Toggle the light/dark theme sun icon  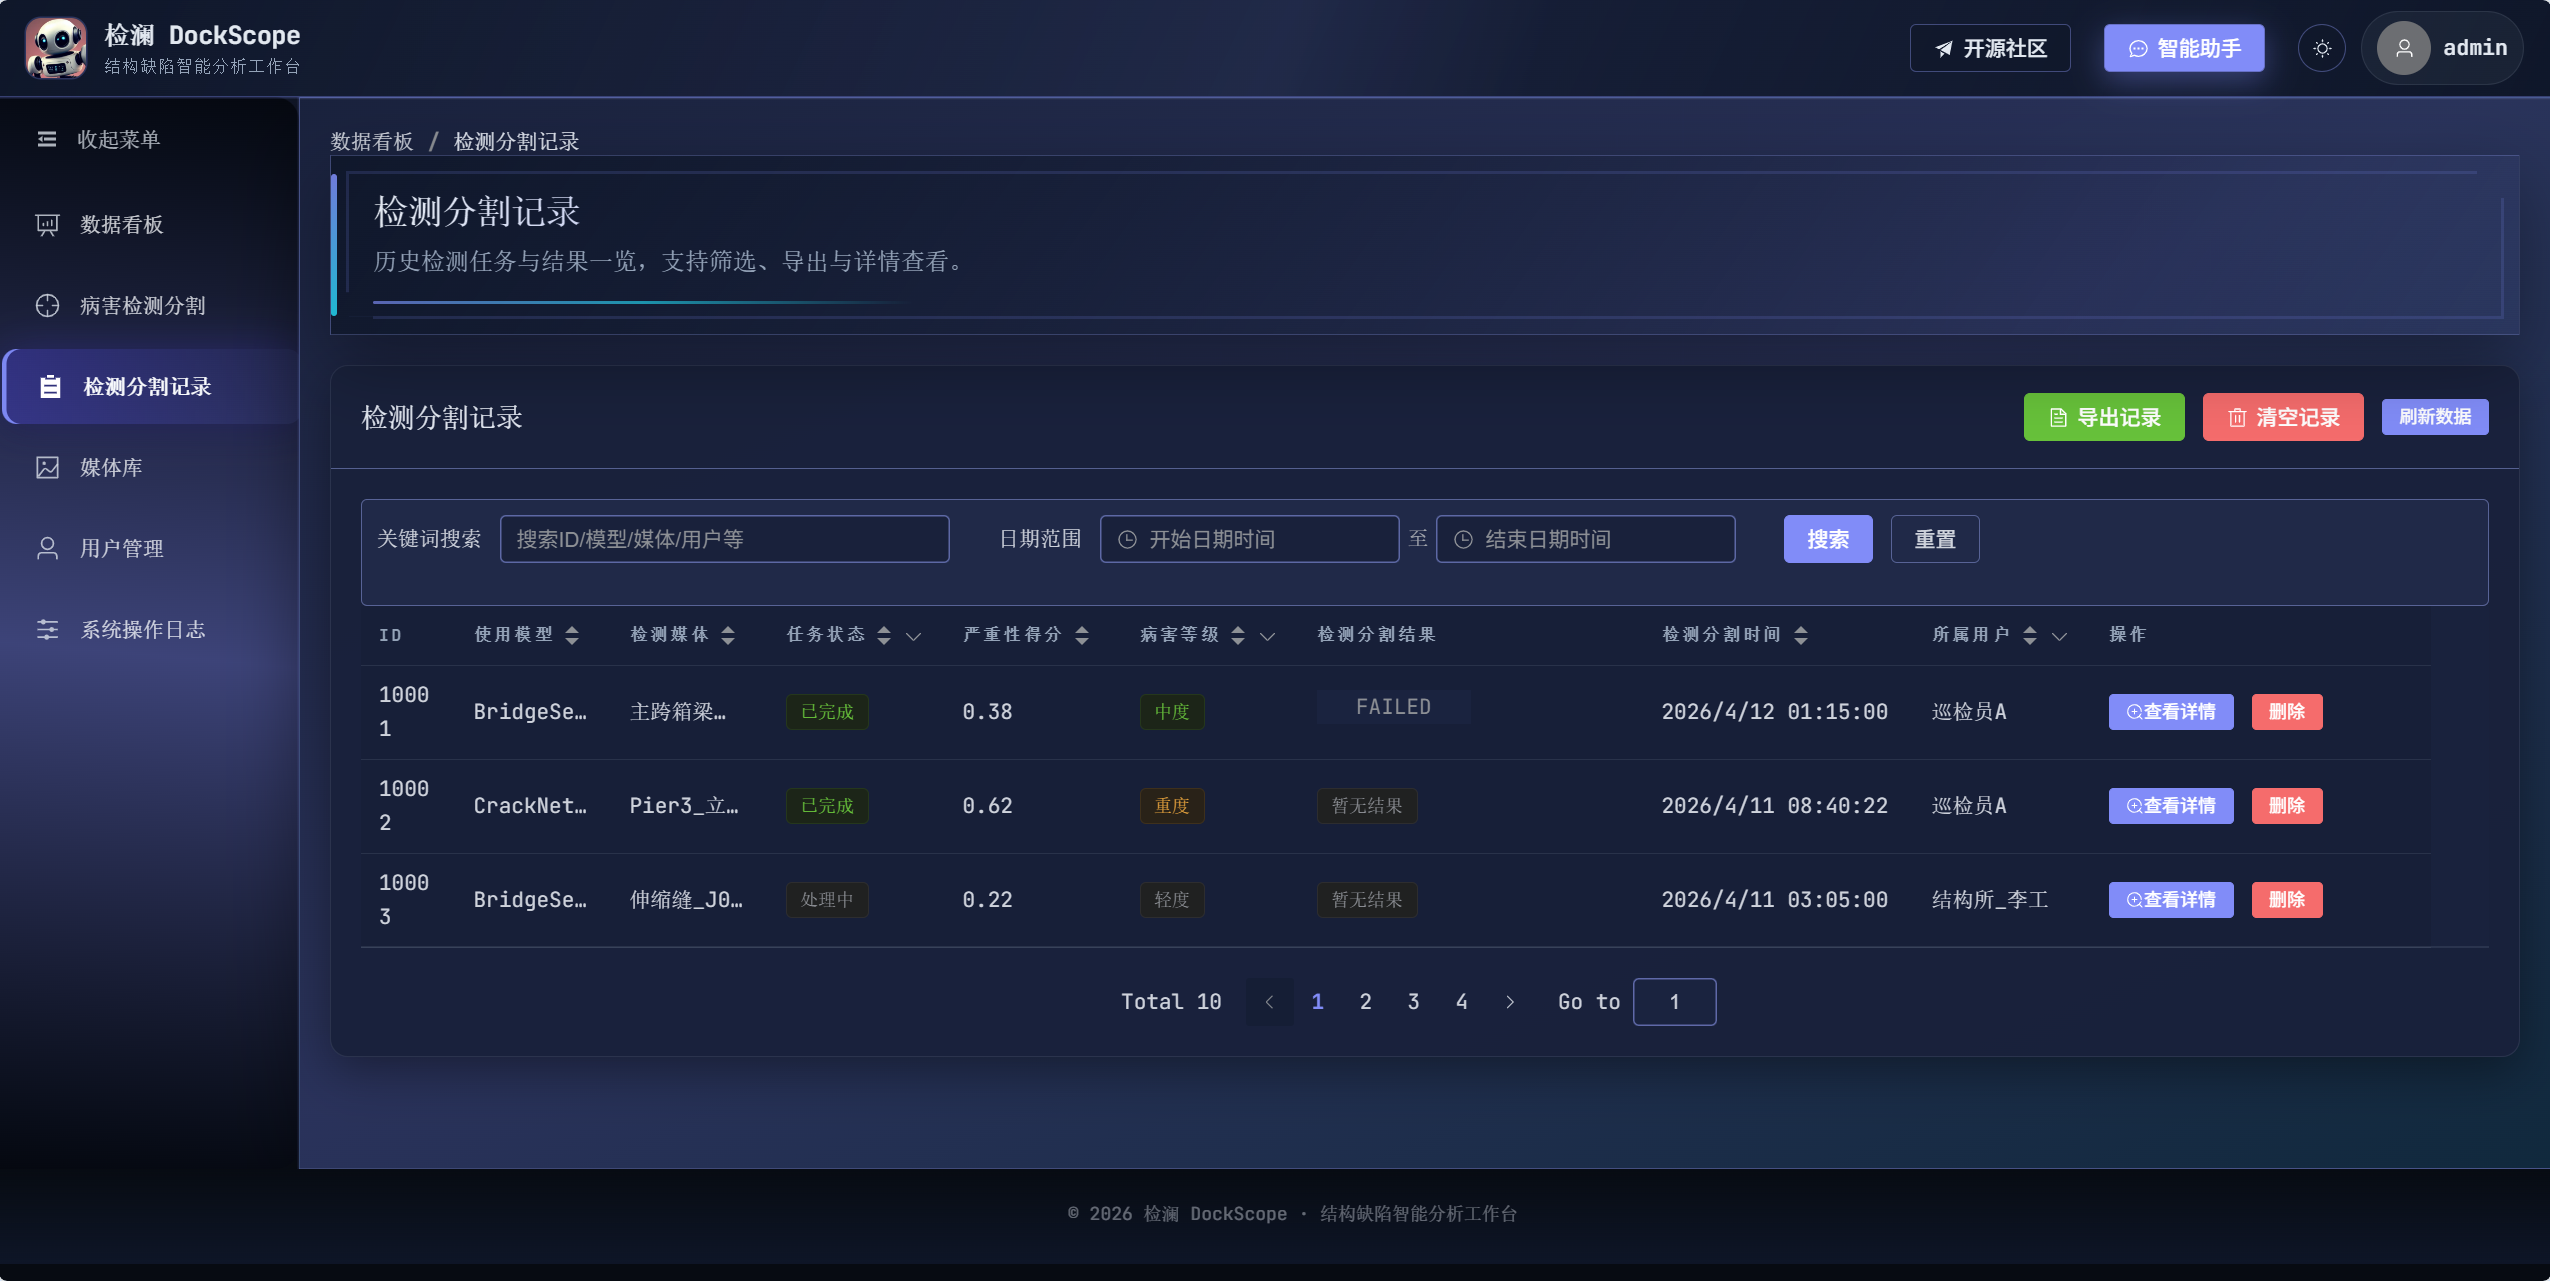pyautogui.click(x=2322, y=48)
